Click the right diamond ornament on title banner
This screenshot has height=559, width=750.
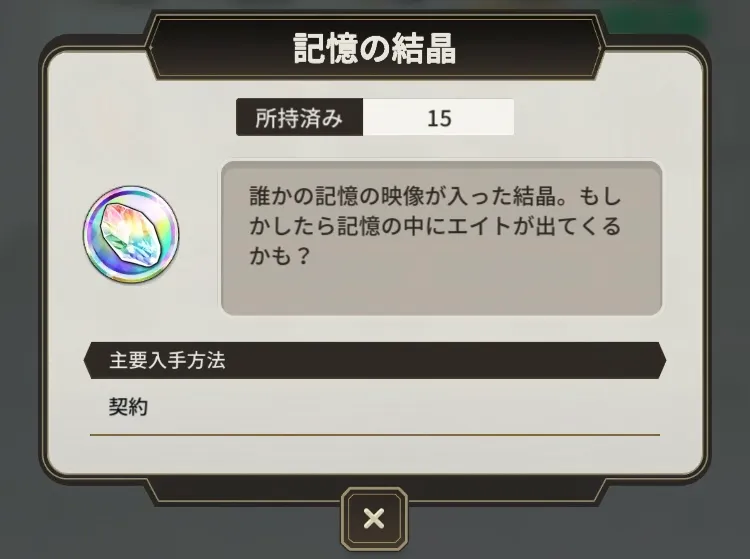click(x=599, y=48)
